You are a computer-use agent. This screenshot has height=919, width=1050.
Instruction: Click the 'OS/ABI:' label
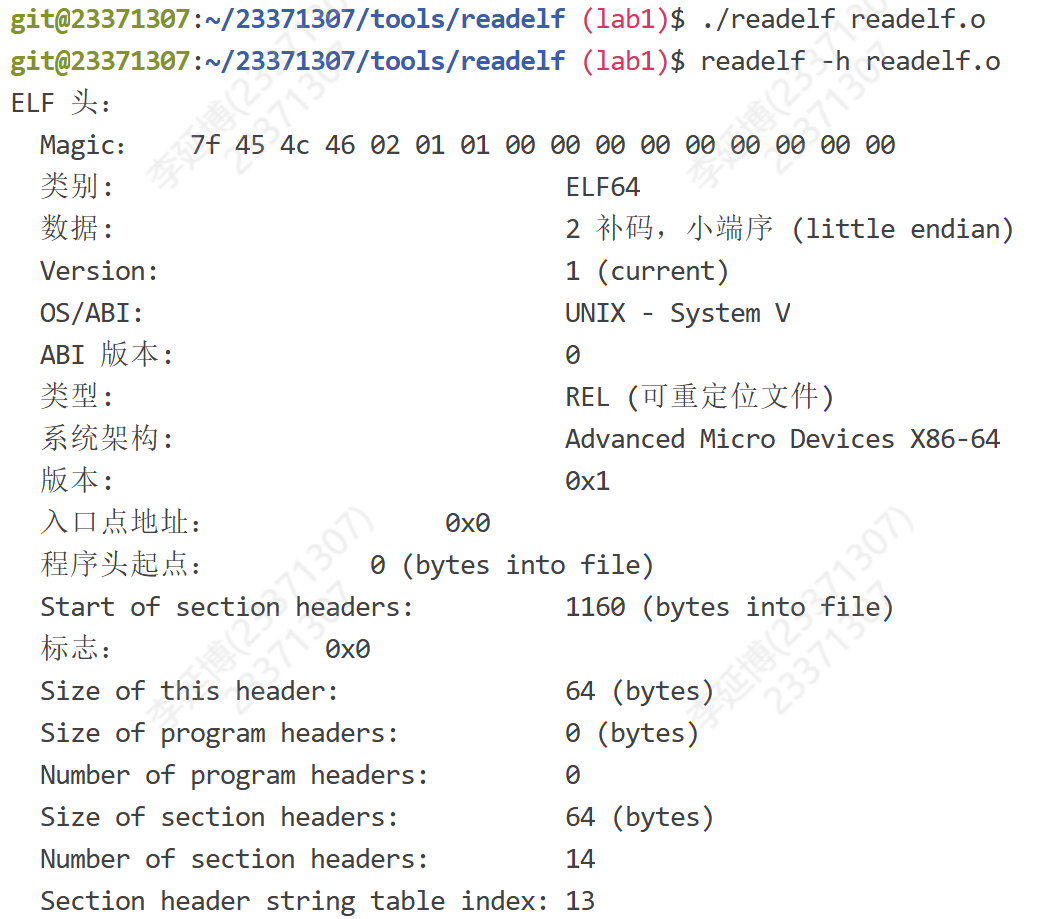click(92, 313)
